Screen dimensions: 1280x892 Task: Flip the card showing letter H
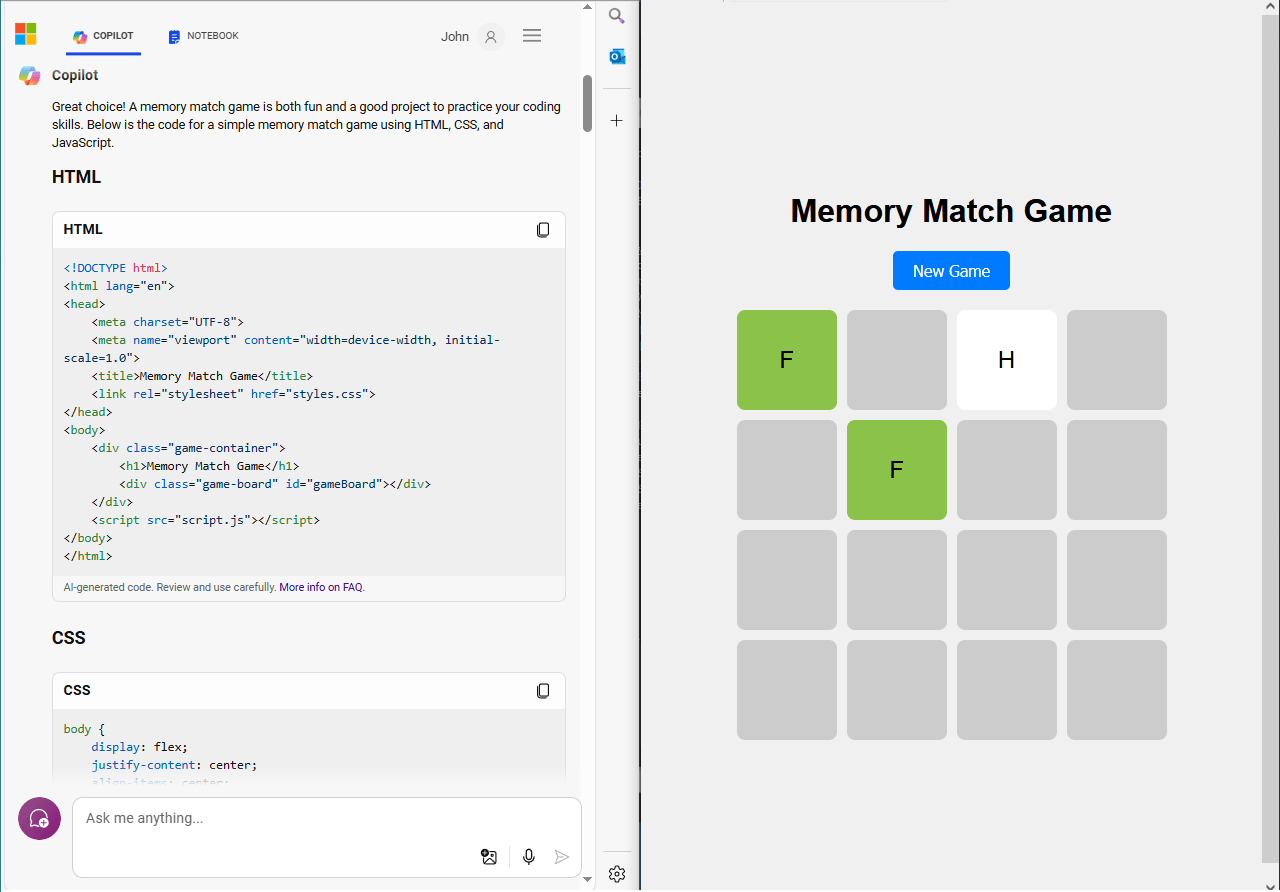1007,360
